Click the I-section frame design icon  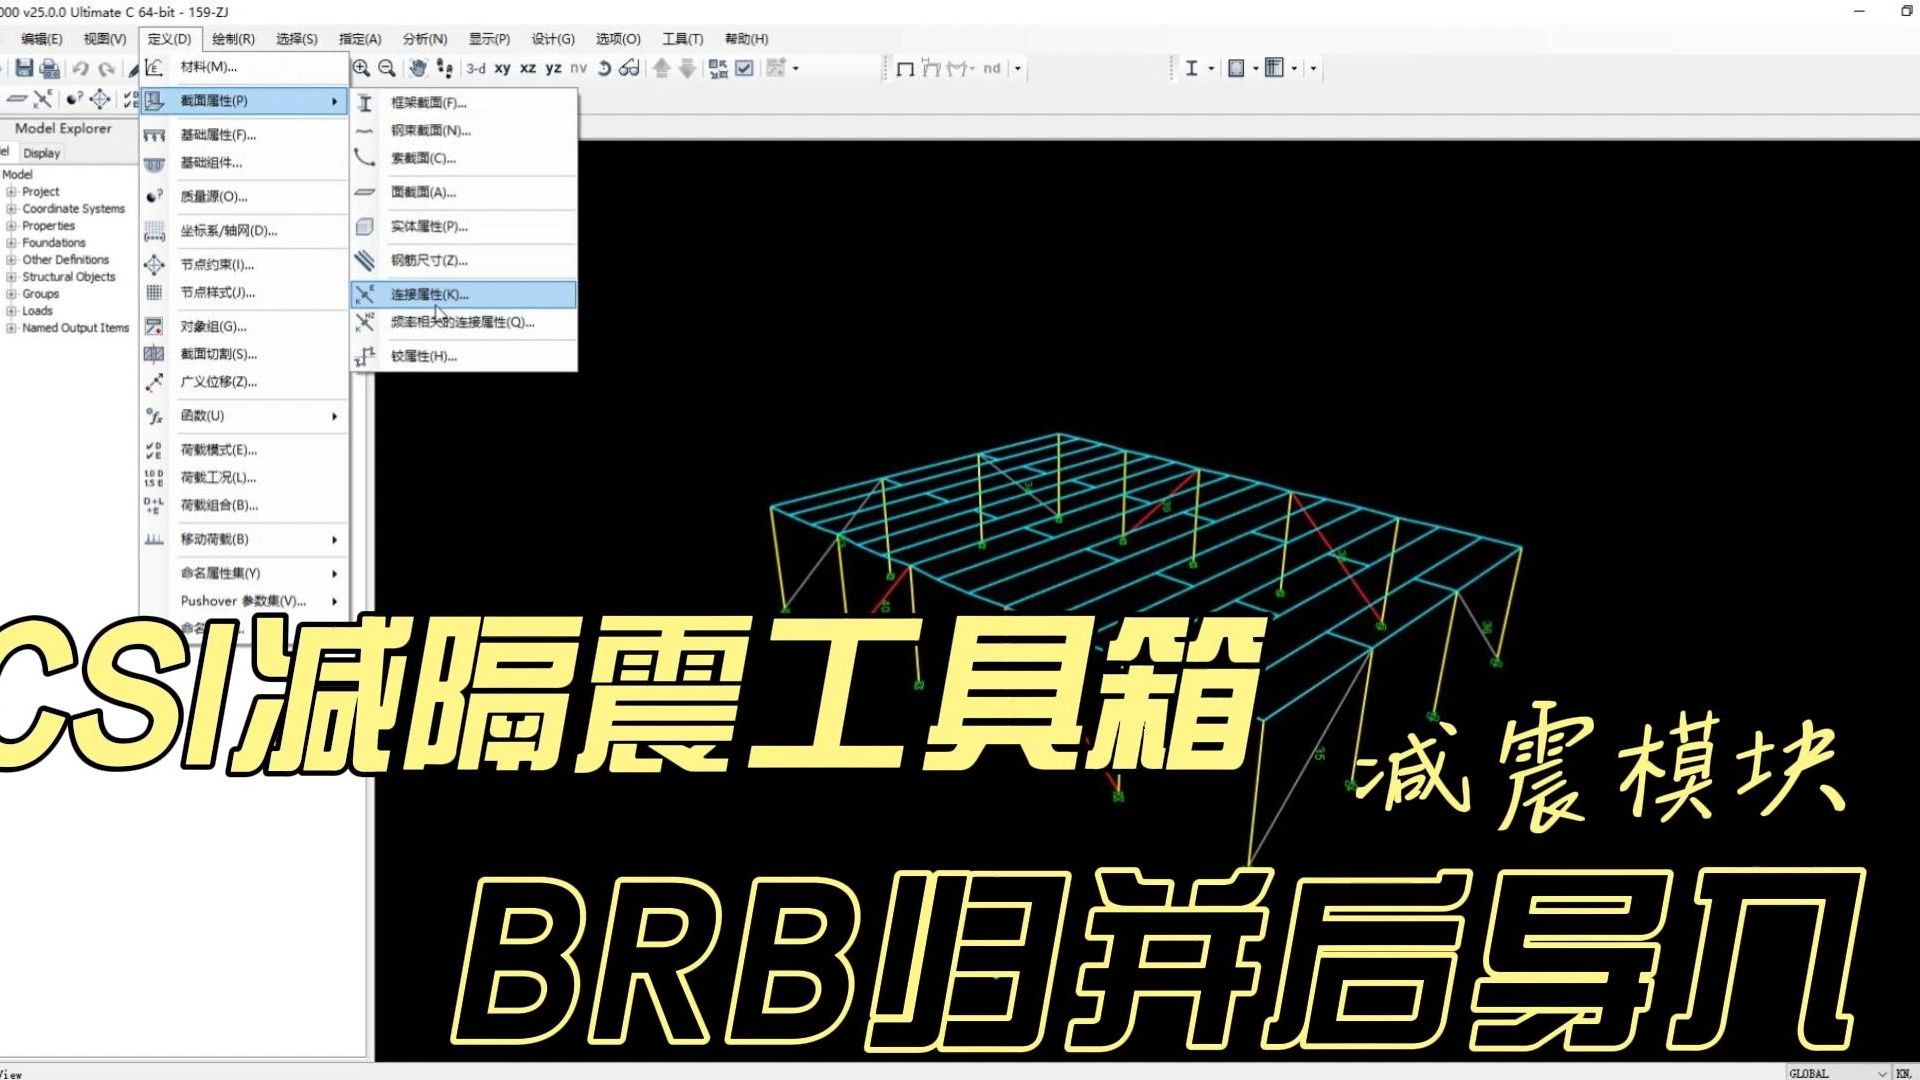[x=1191, y=68]
